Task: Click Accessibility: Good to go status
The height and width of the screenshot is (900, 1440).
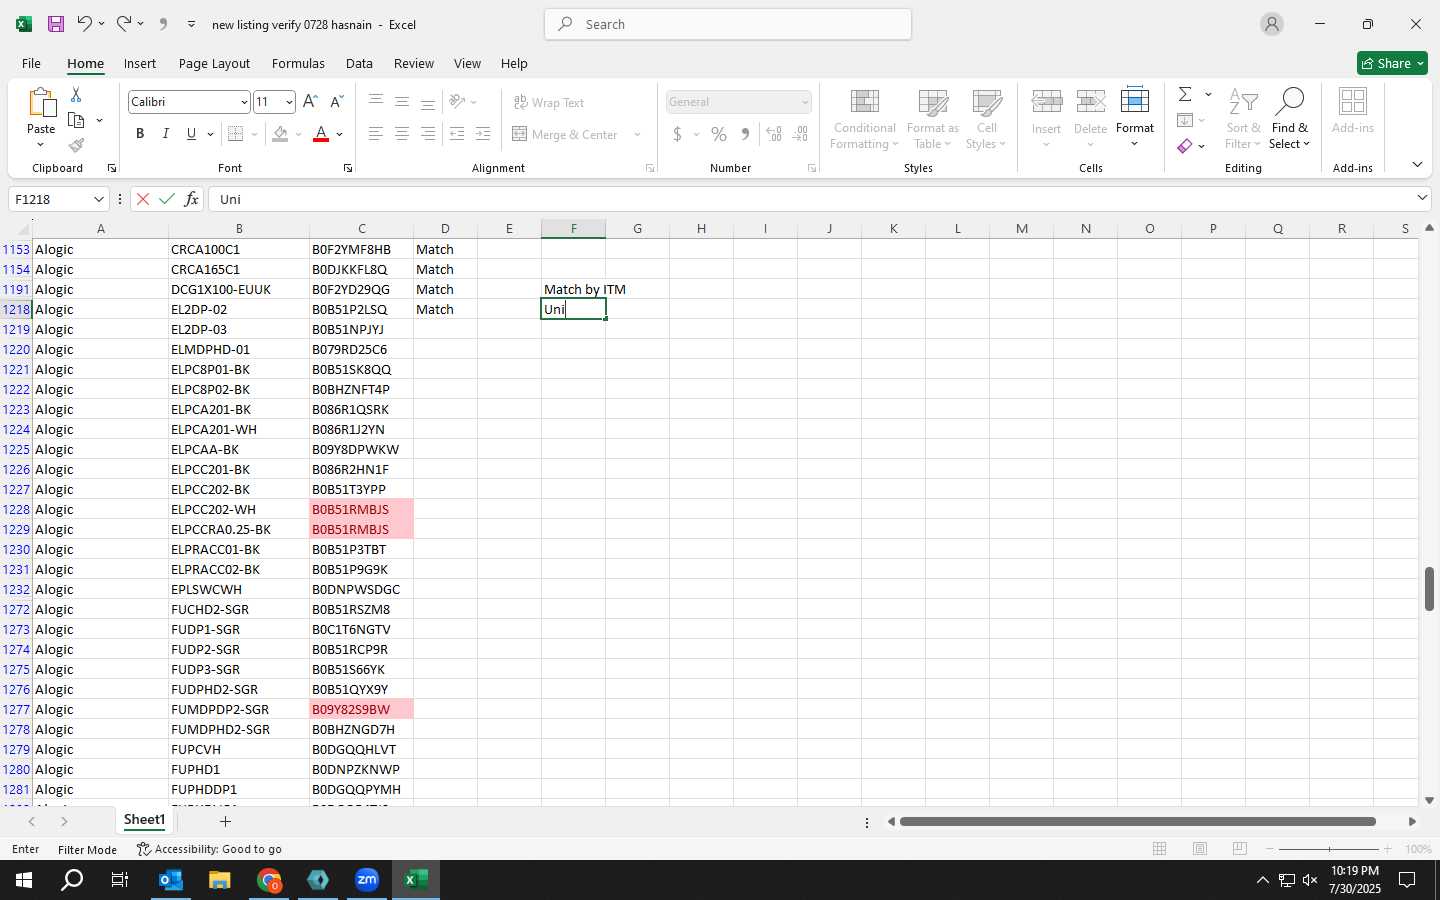Action: pyautogui.click(x=209, y=849)
